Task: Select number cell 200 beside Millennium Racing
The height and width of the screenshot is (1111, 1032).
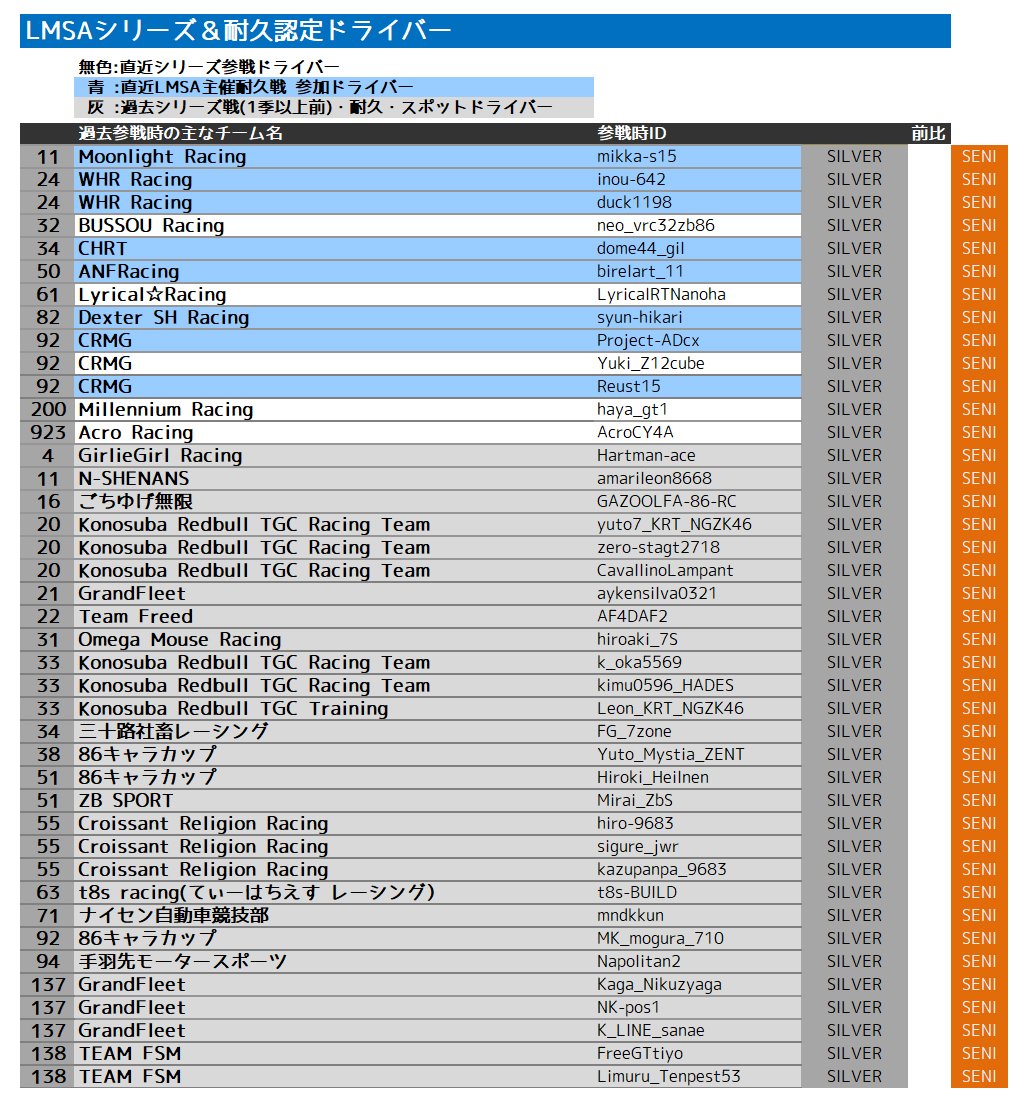Action: pos(47,410)
